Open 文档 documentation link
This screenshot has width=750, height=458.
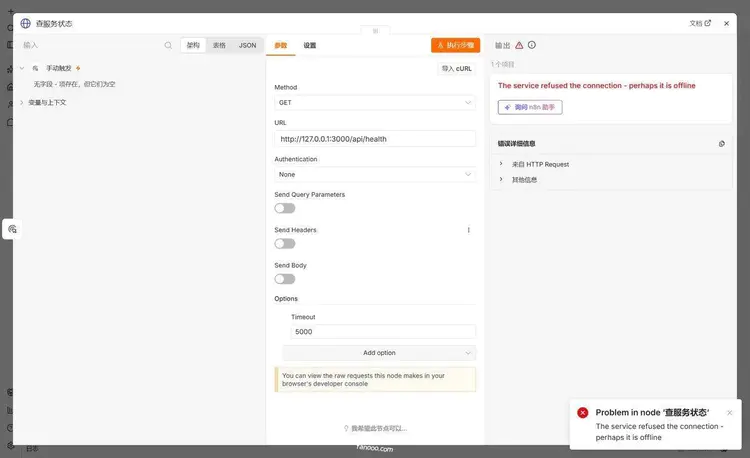click(x=700, y=23)
